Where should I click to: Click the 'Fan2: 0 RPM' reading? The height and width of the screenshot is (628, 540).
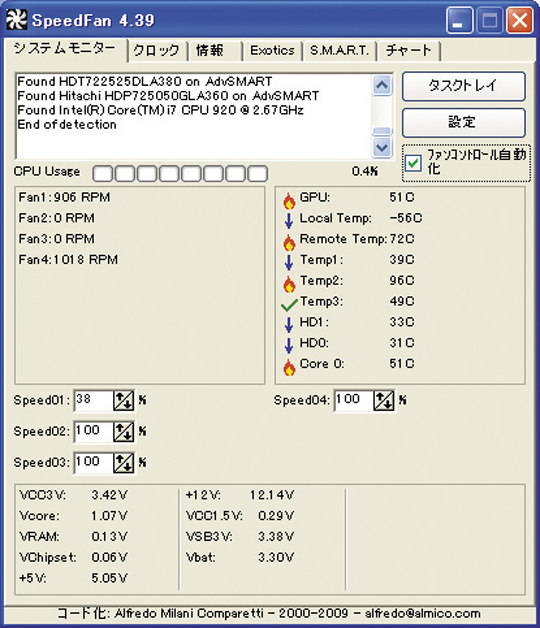click(x=56, y=218)
